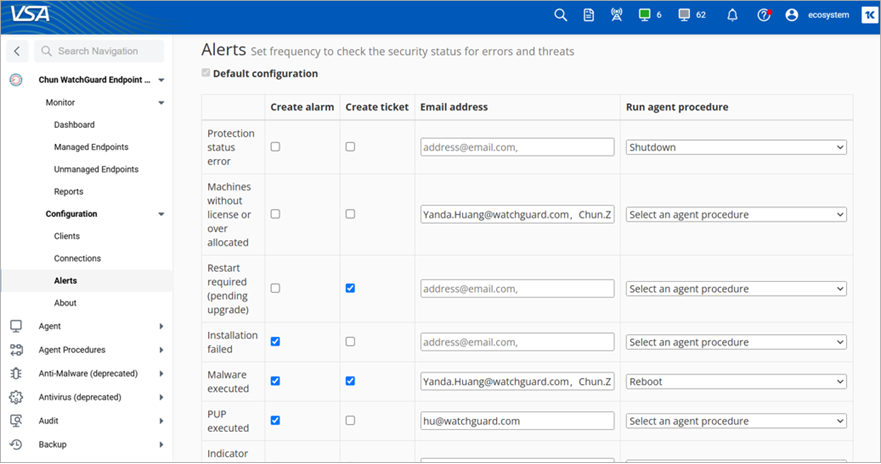Toggle Create alarm for Protection status error
Viewport: 881px width, 464px height.
275,147
